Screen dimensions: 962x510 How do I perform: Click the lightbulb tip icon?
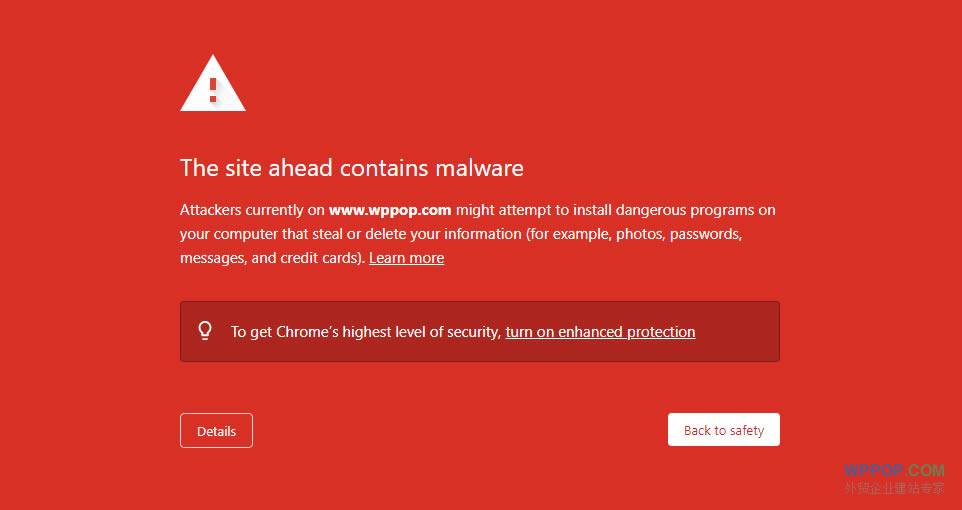pyautogui.click(x=205, y=330)
